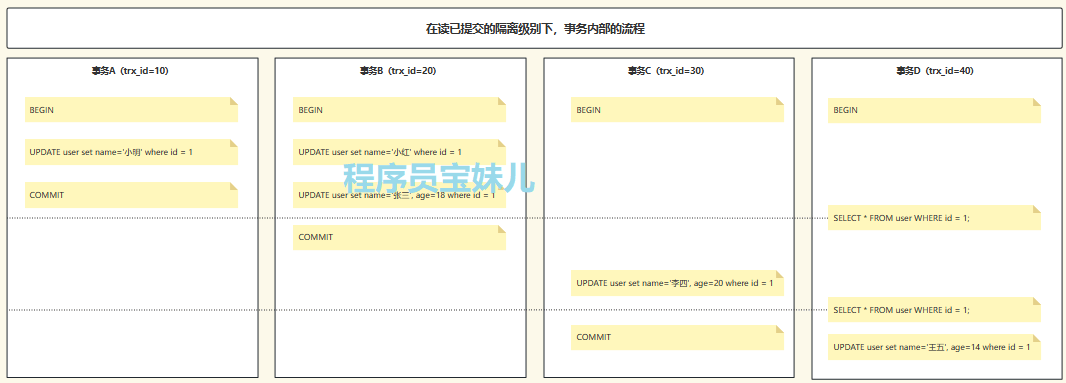Screen dimensions: 1066x383
Task: Click the name='王五', age=14 UPDATE note
Action: (934, 347)
